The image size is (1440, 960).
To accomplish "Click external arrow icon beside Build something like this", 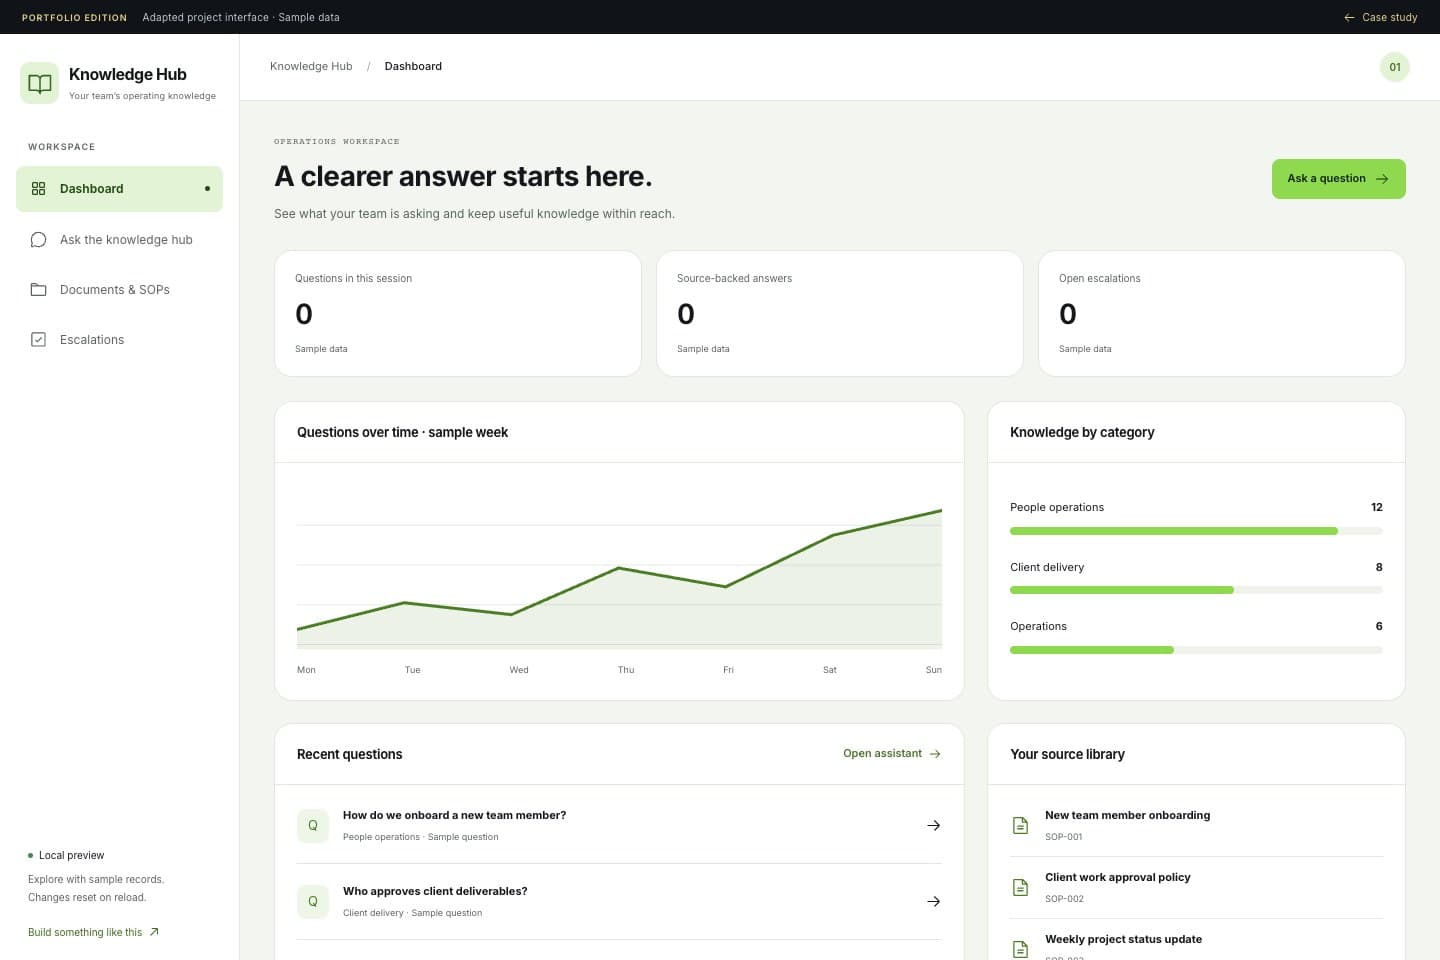I will [x=154, y=932].
